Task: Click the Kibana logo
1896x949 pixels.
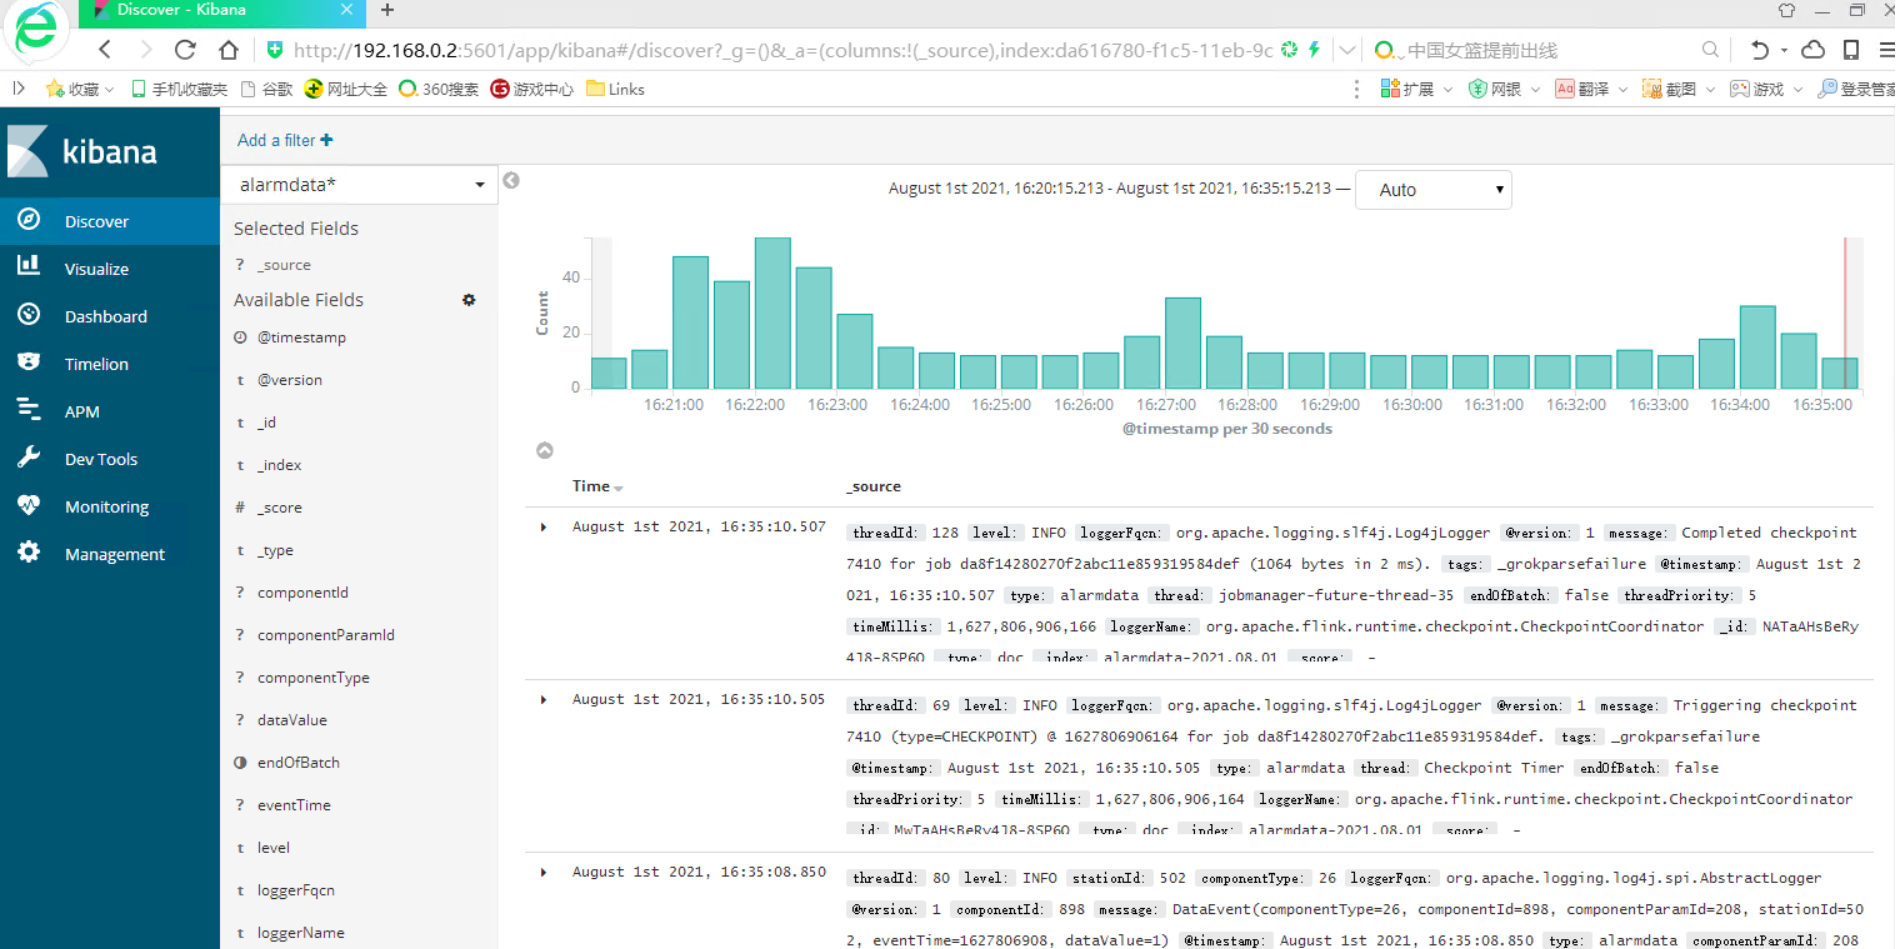Action: (83, 152)
